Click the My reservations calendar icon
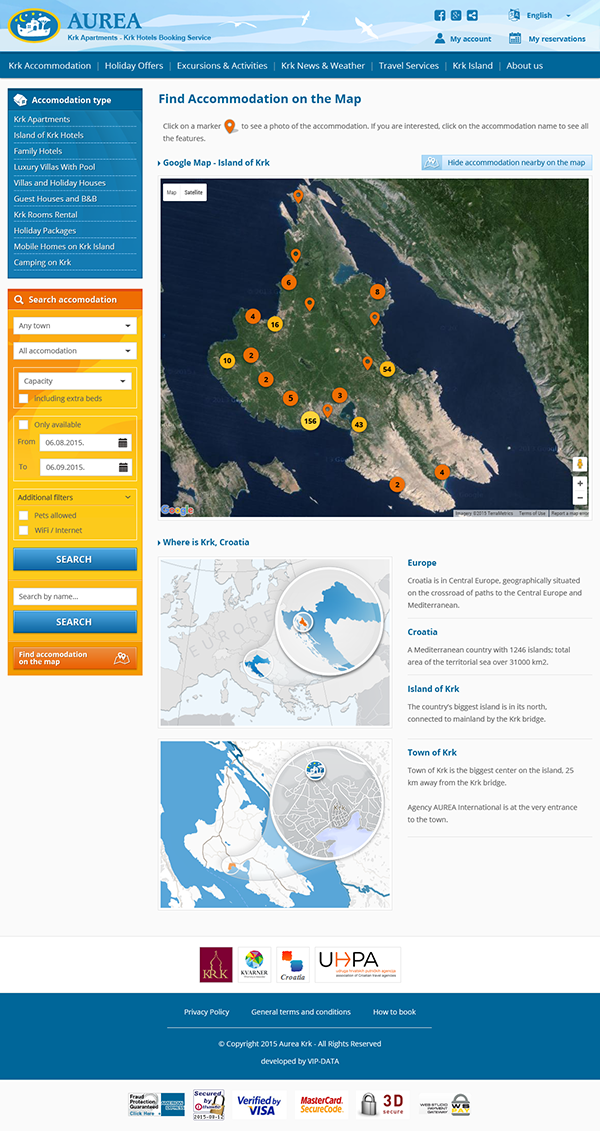 pyautogui.click(x=515, y=38)
